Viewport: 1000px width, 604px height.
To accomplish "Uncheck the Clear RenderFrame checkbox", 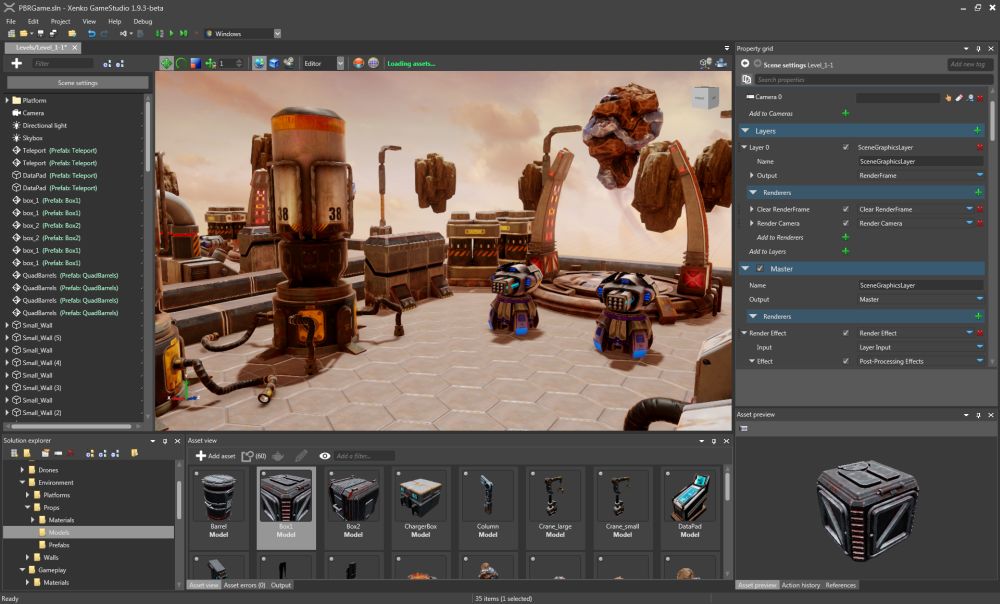I will [846, 209].
